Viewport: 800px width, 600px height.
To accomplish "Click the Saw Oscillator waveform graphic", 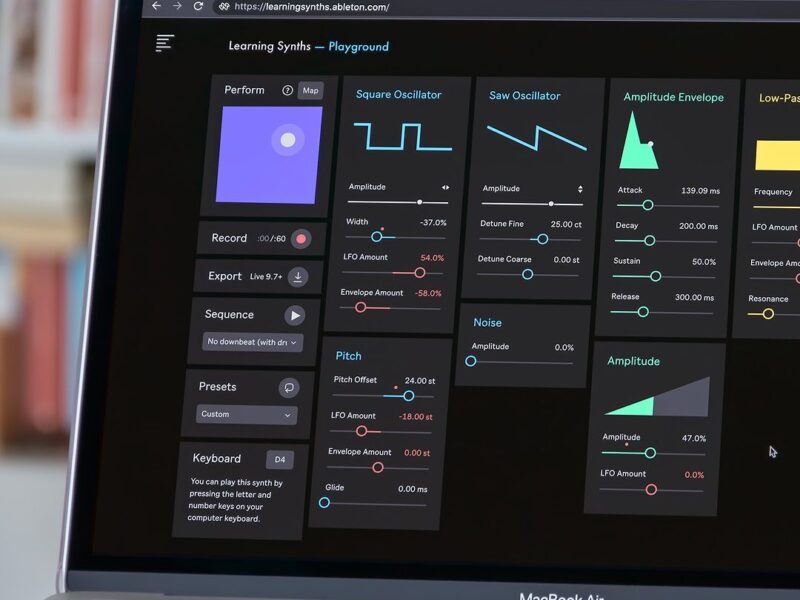I will 536,138.
